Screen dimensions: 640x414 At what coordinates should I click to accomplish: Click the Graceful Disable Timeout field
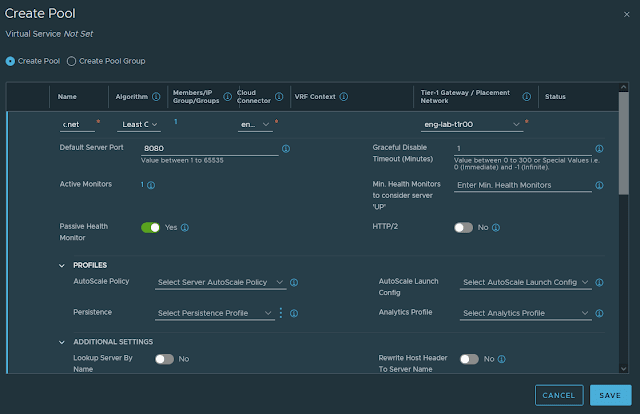click(x=523, y=149)
